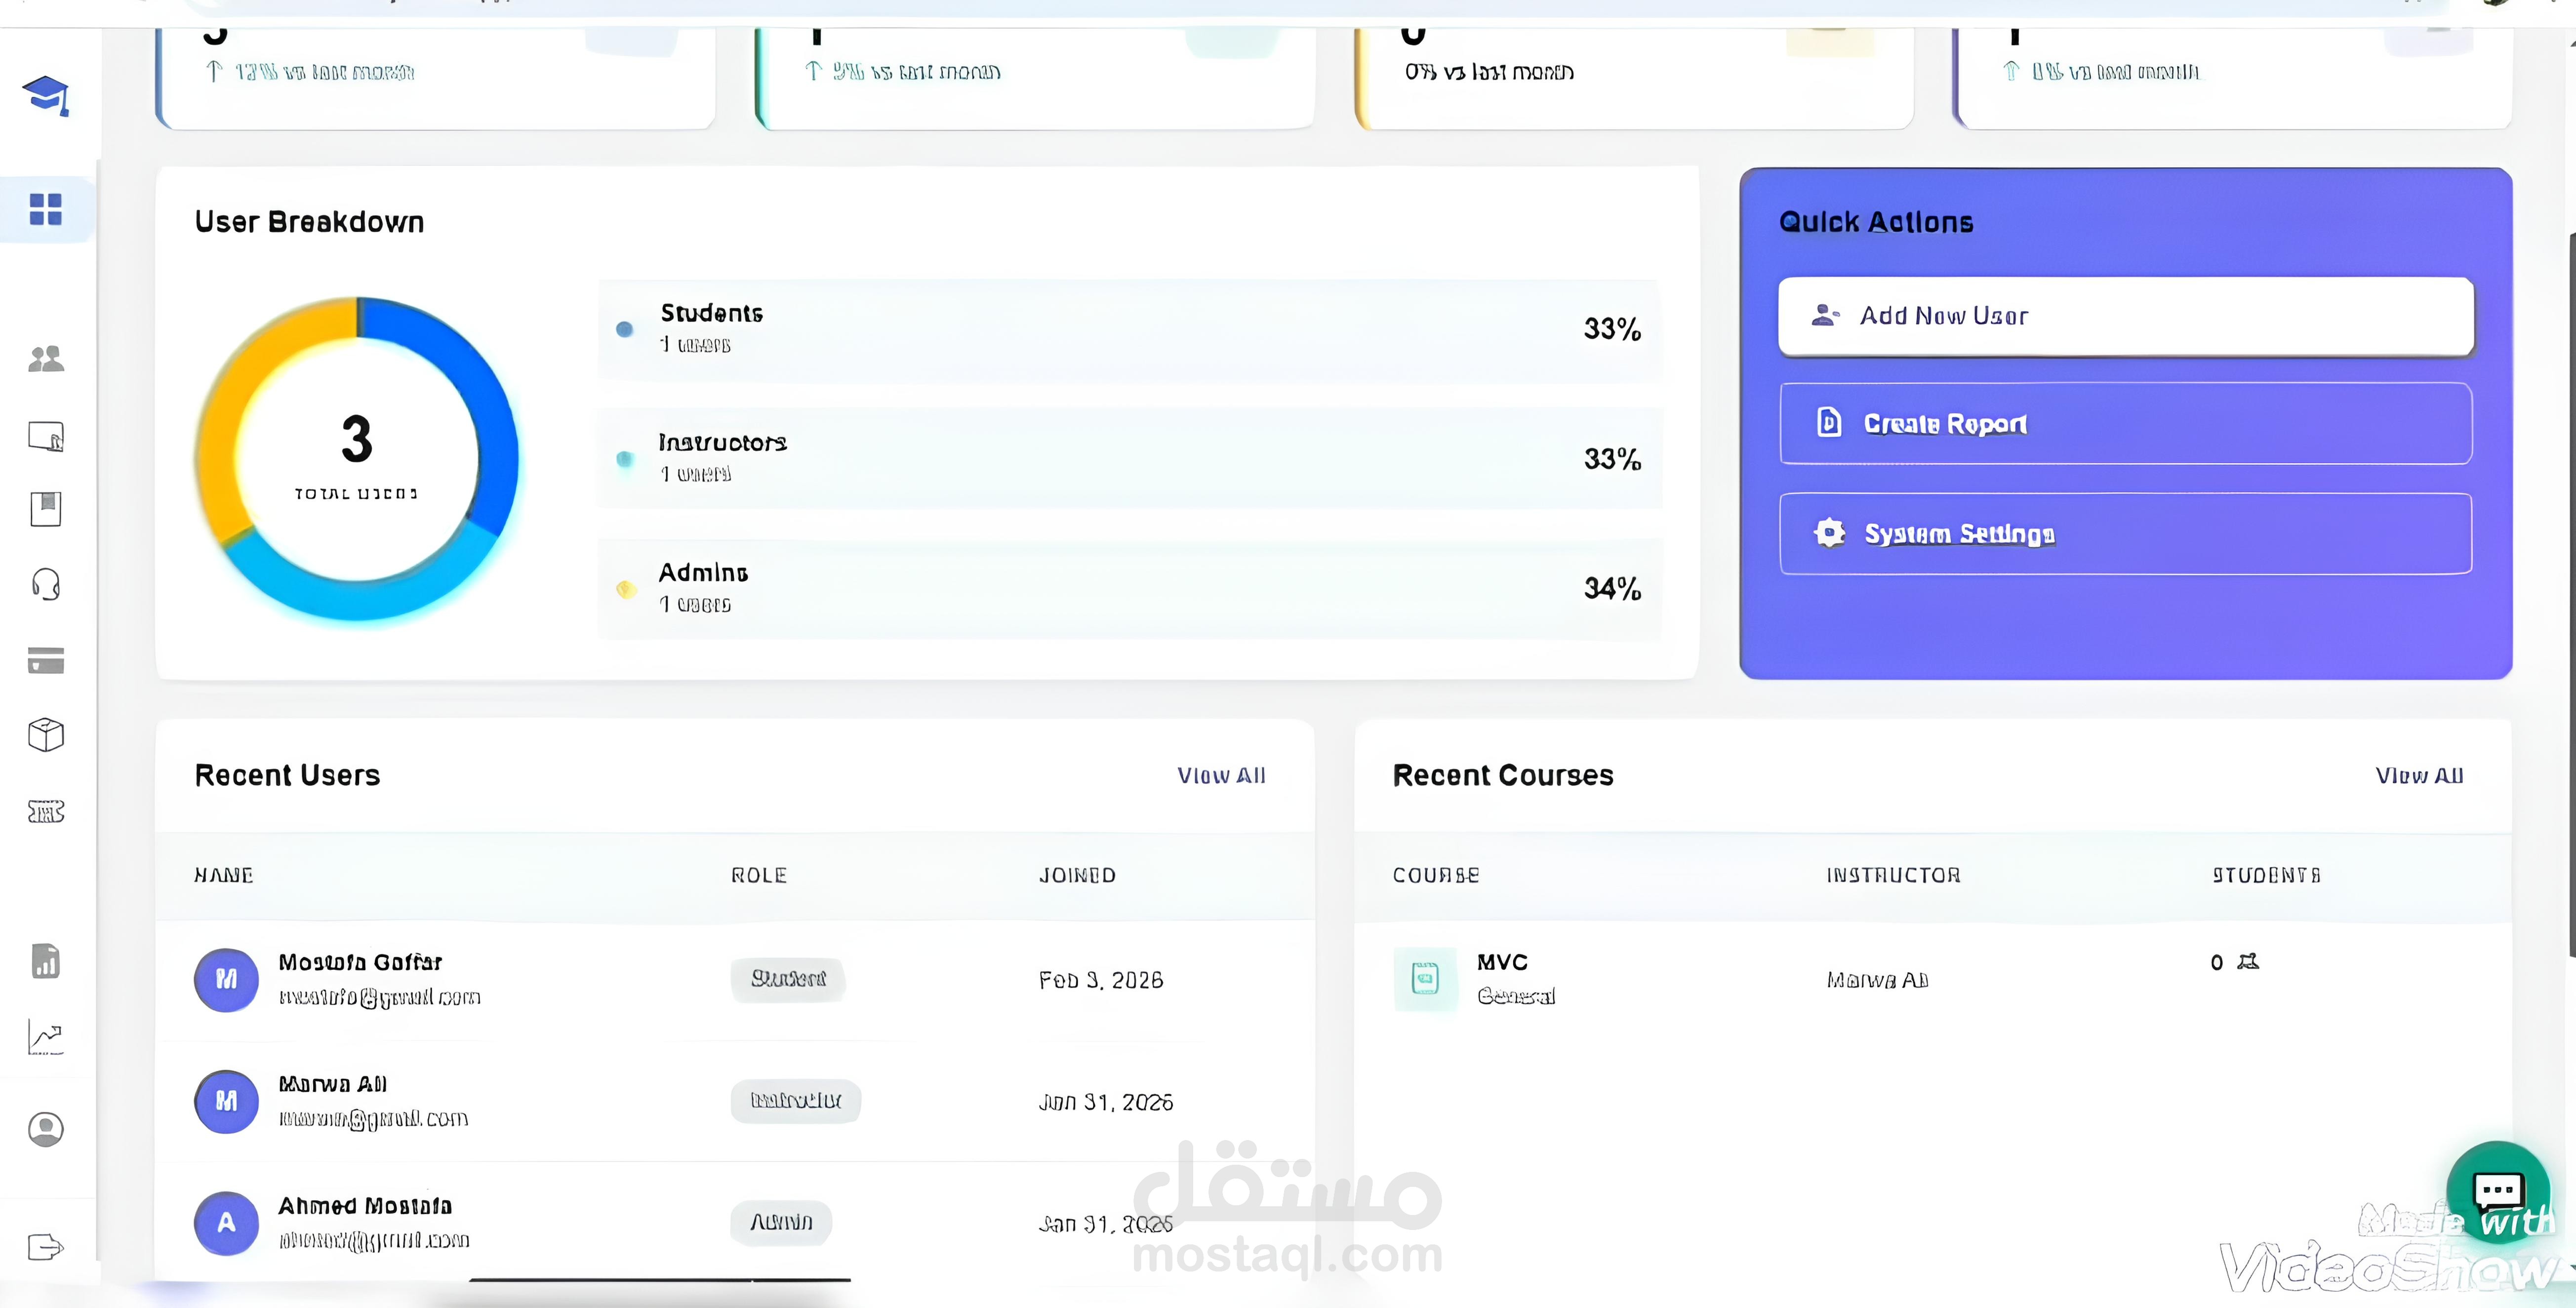Open the coupon ticket icon in sidebar
Image resolution: width=2576 pixels, height=1308 pixels.
point(46,811)
